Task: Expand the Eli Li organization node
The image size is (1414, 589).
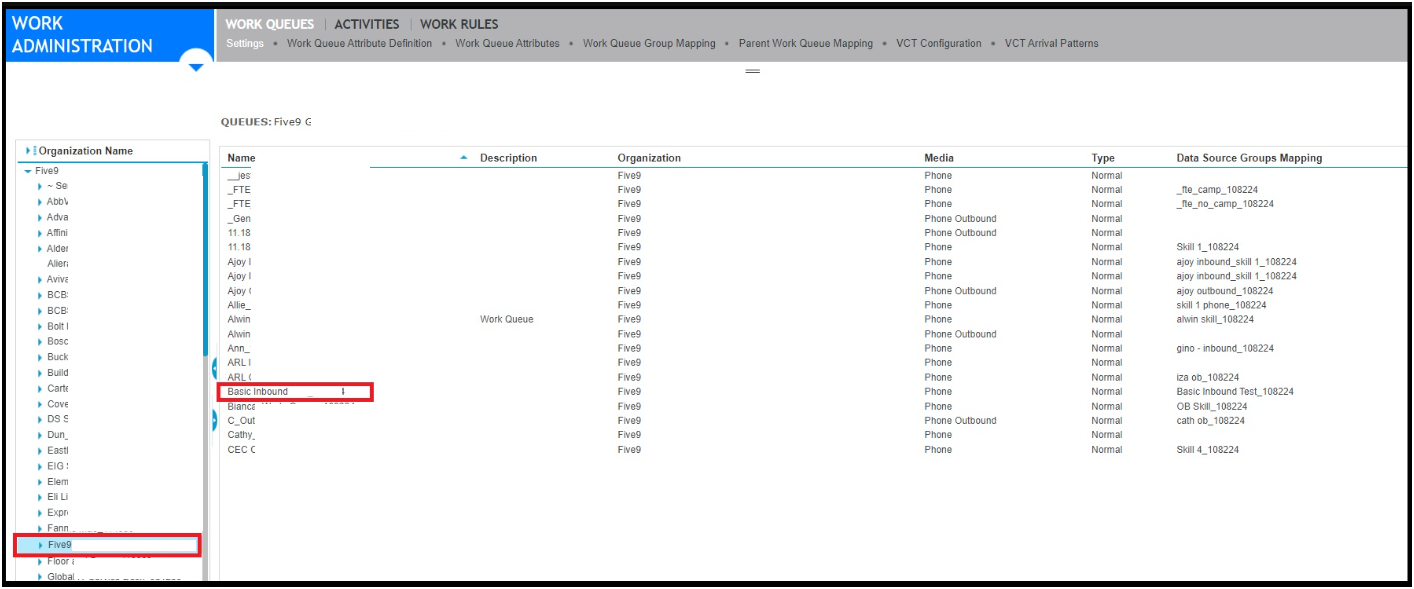Action: tap(40, 497)
